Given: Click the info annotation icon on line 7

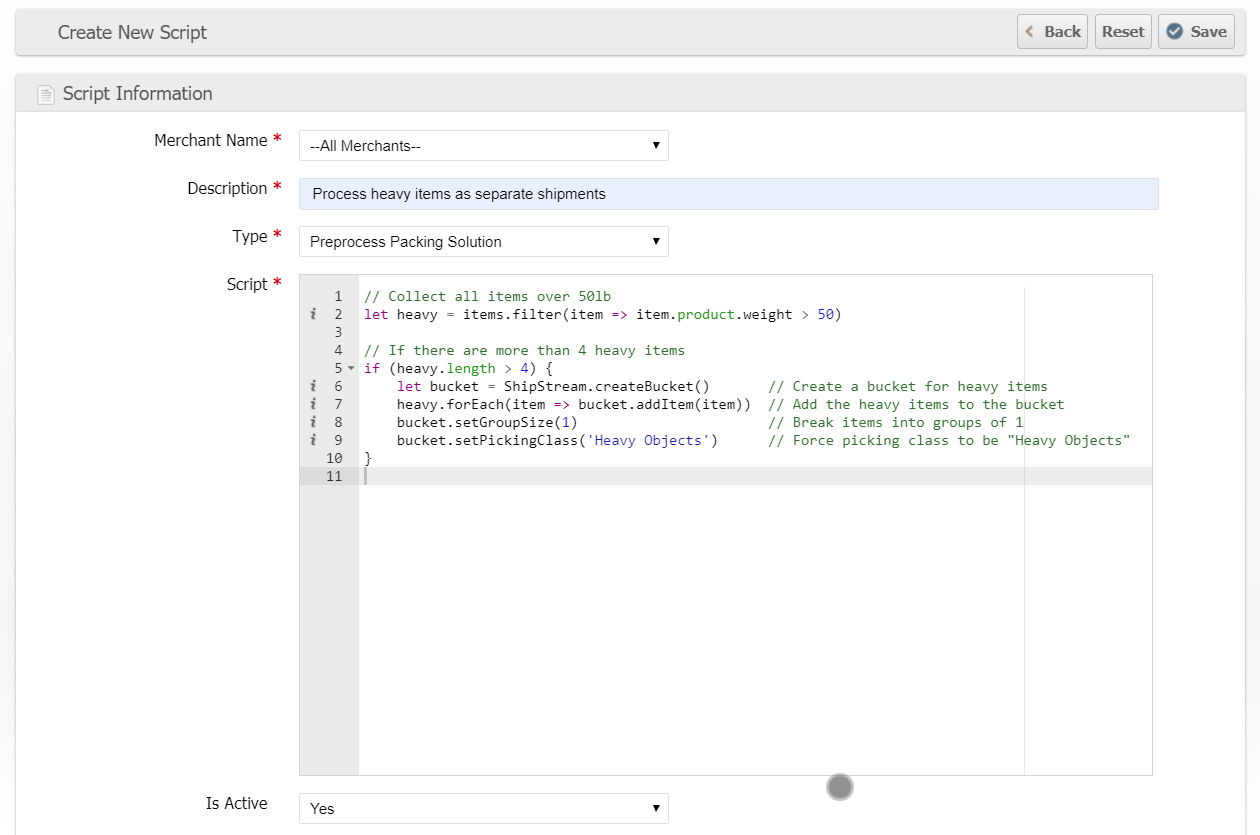Looking at the screenshot, I should click(313, 404).
